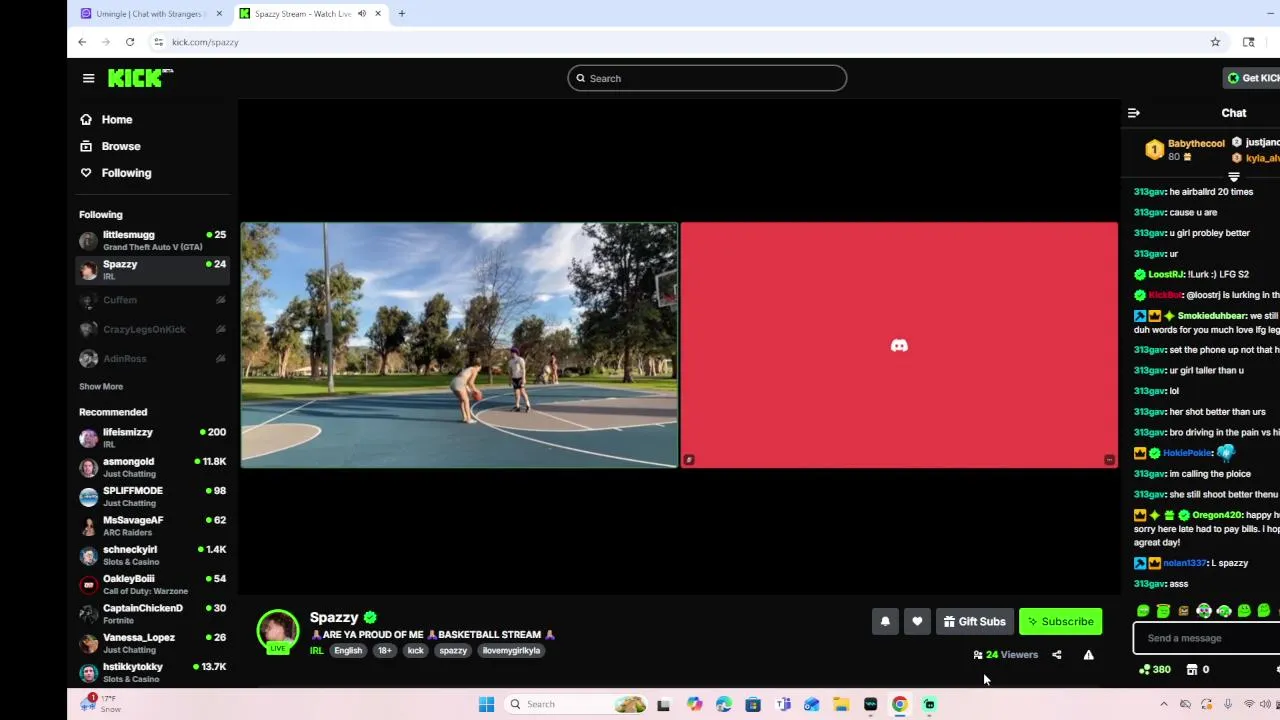This screenshot has width=1280, height=720.
Task: Switch to the Umingle browser tab
Action: pos(151,13)
